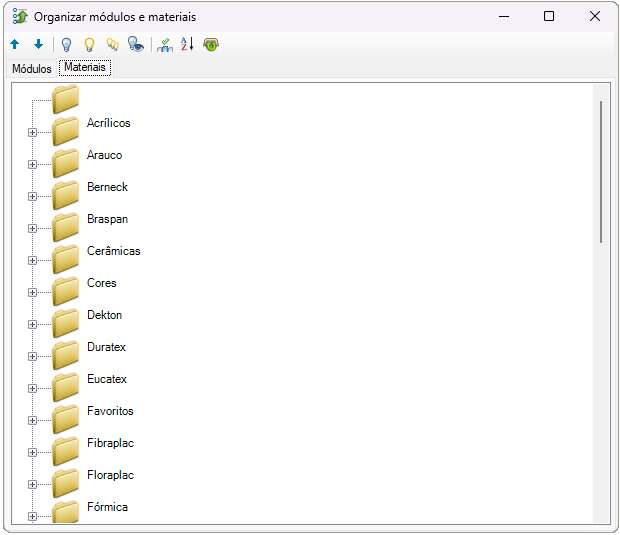
Task: Select the Braspan tree label
Action: (108, 219)
